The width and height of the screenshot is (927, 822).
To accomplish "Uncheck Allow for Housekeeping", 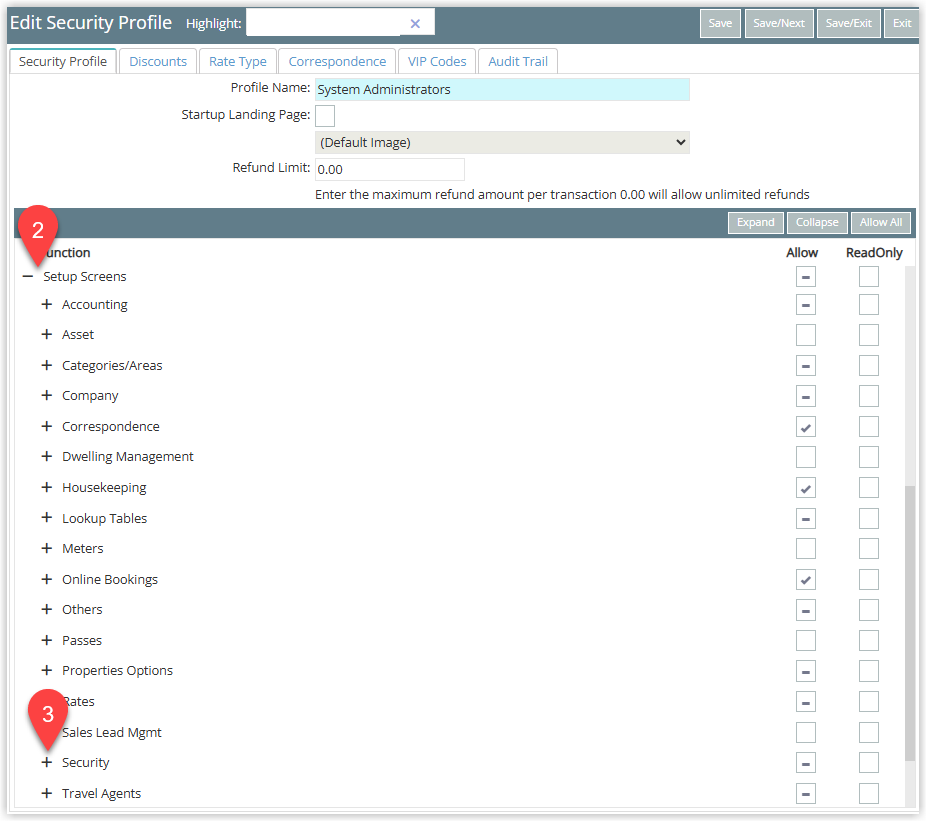I will 805,488.
